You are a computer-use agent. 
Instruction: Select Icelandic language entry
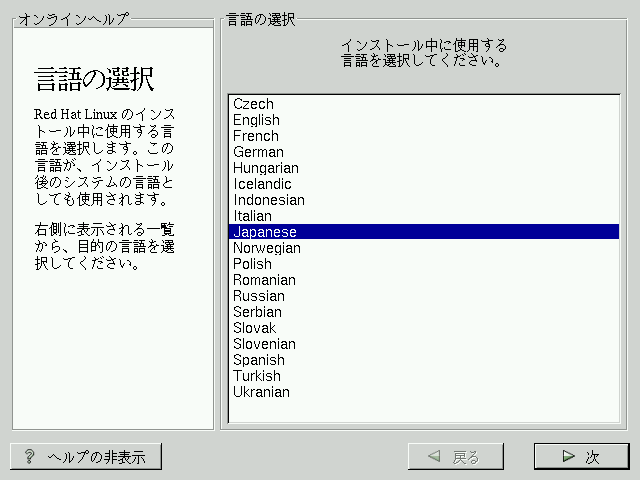click(x=262, y=184)
